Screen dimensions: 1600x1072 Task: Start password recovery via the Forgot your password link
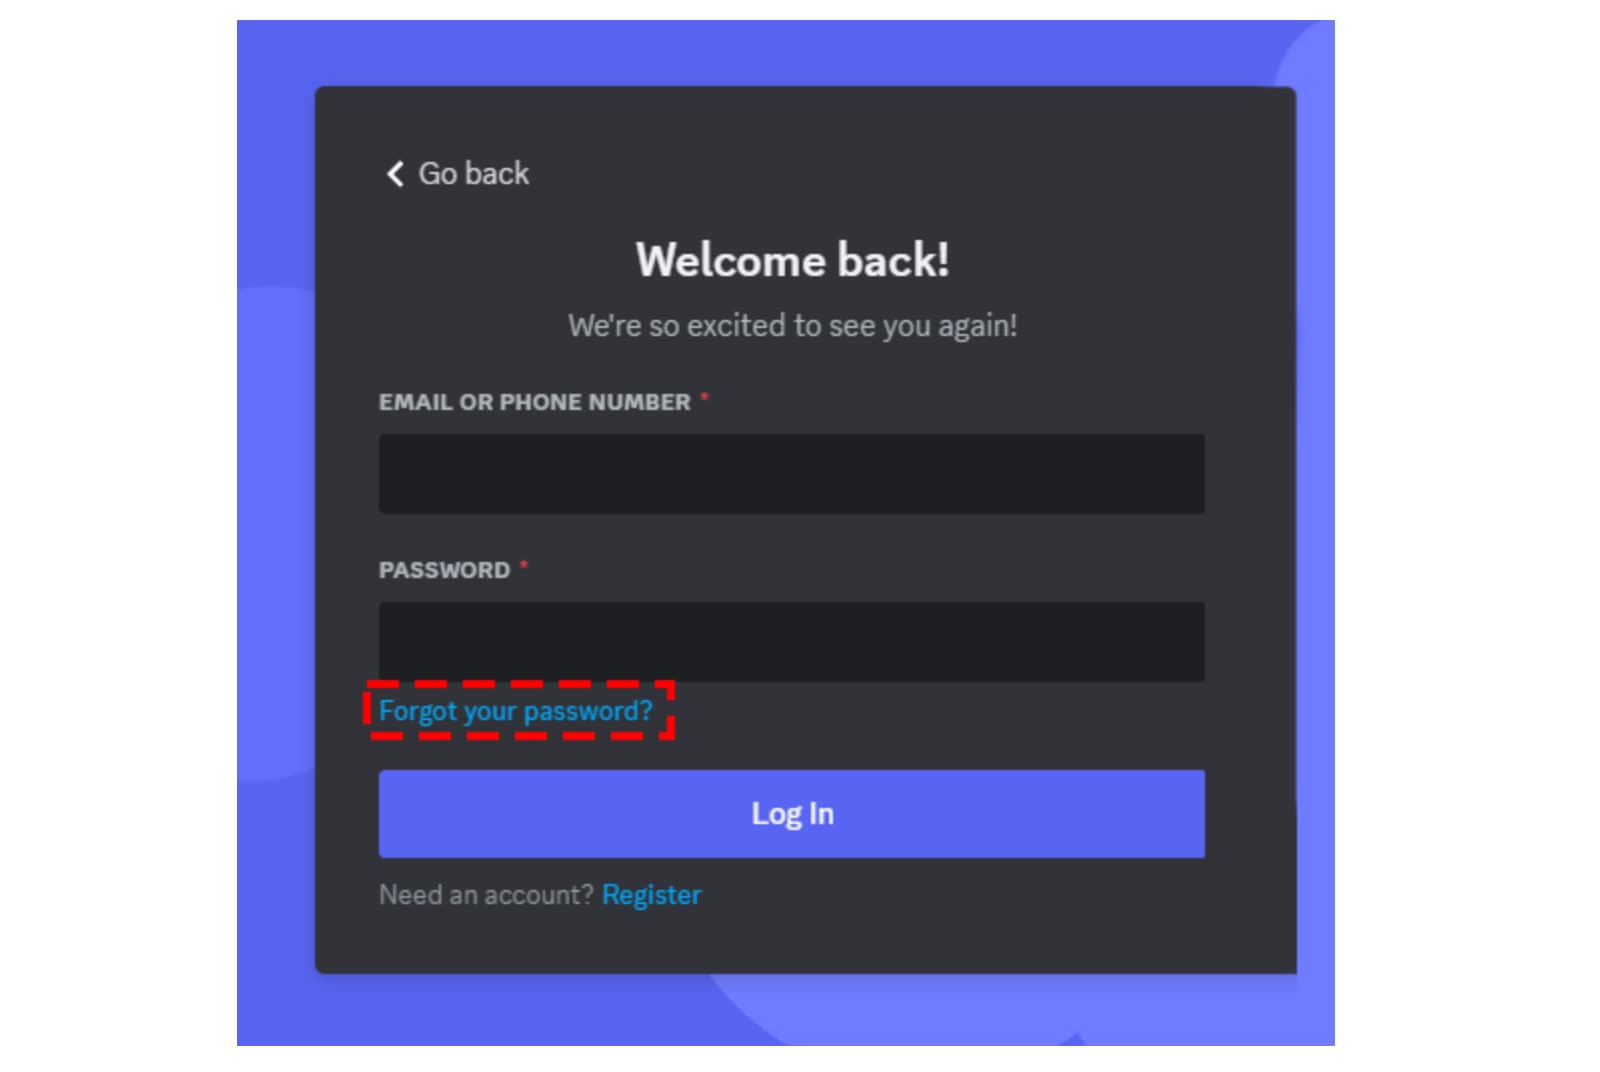click(516, 711)
